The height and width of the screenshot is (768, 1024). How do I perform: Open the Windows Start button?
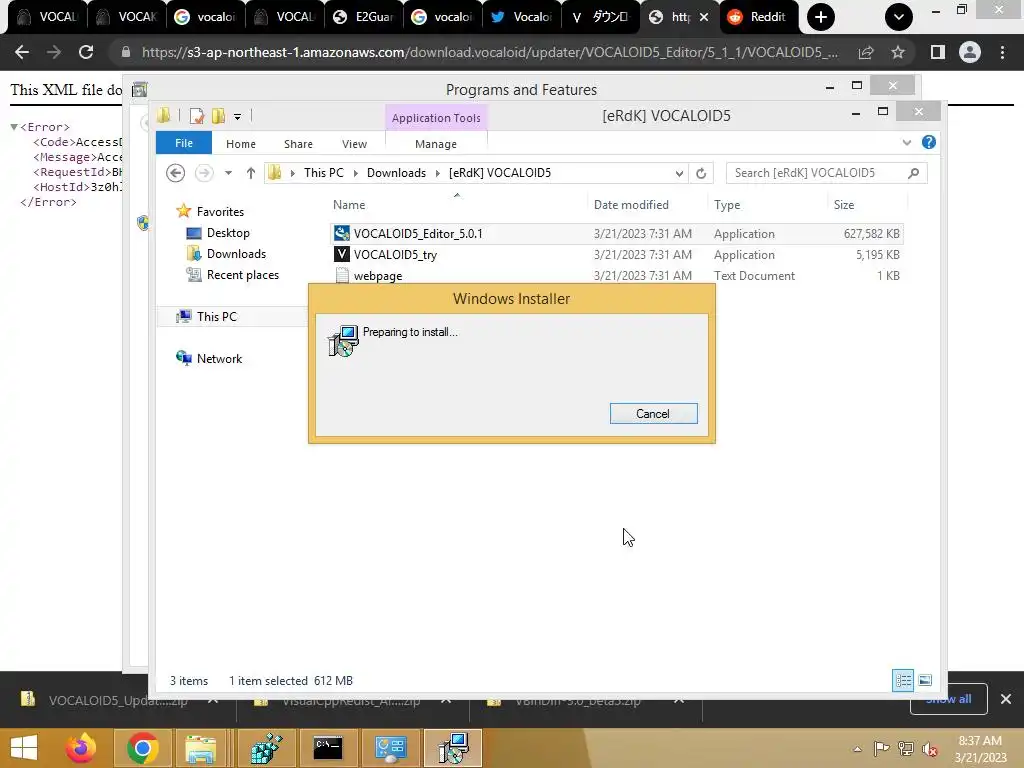(24, 748)
